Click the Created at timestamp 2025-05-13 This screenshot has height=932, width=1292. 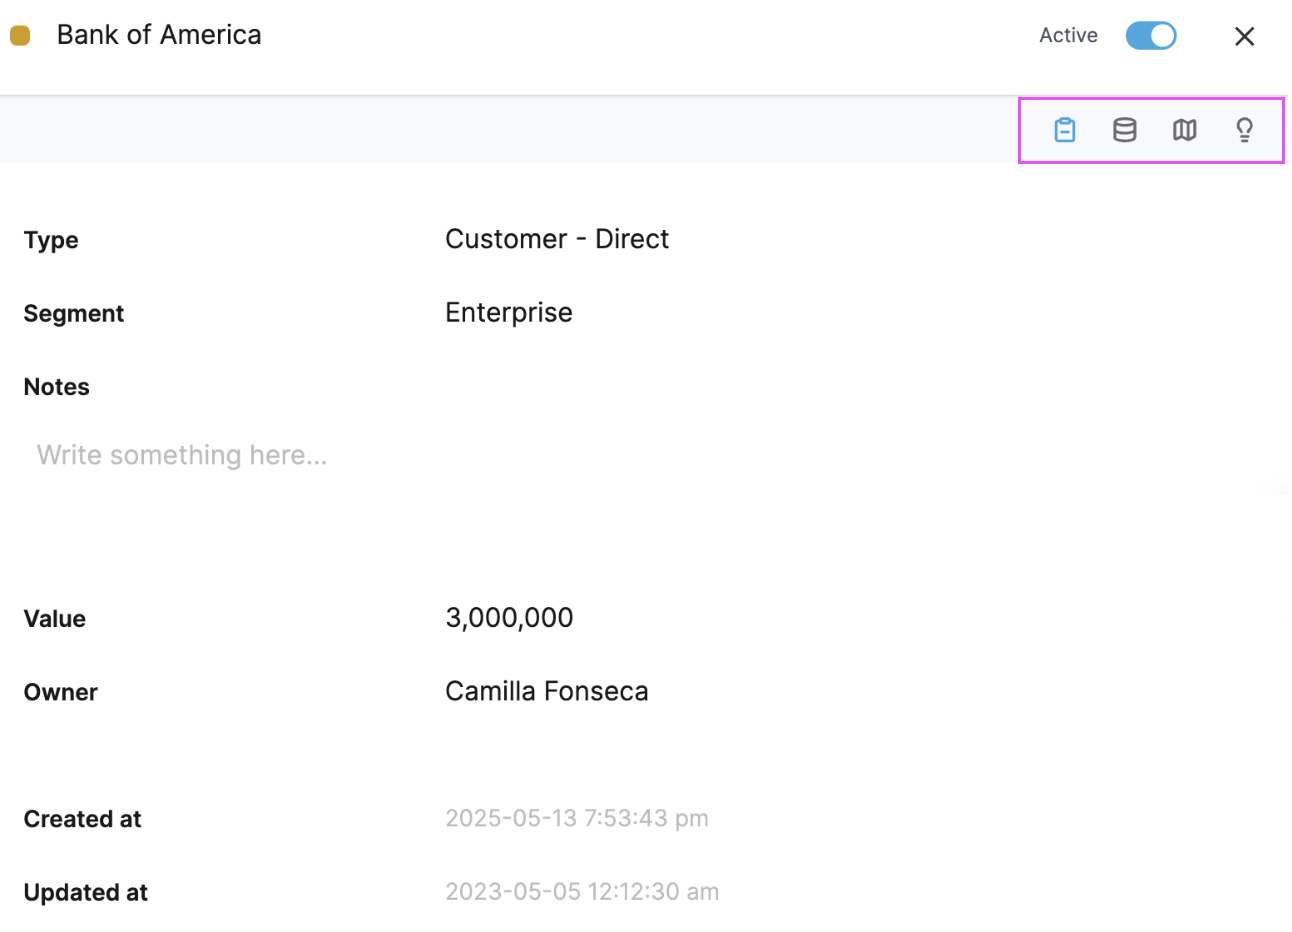577,818
